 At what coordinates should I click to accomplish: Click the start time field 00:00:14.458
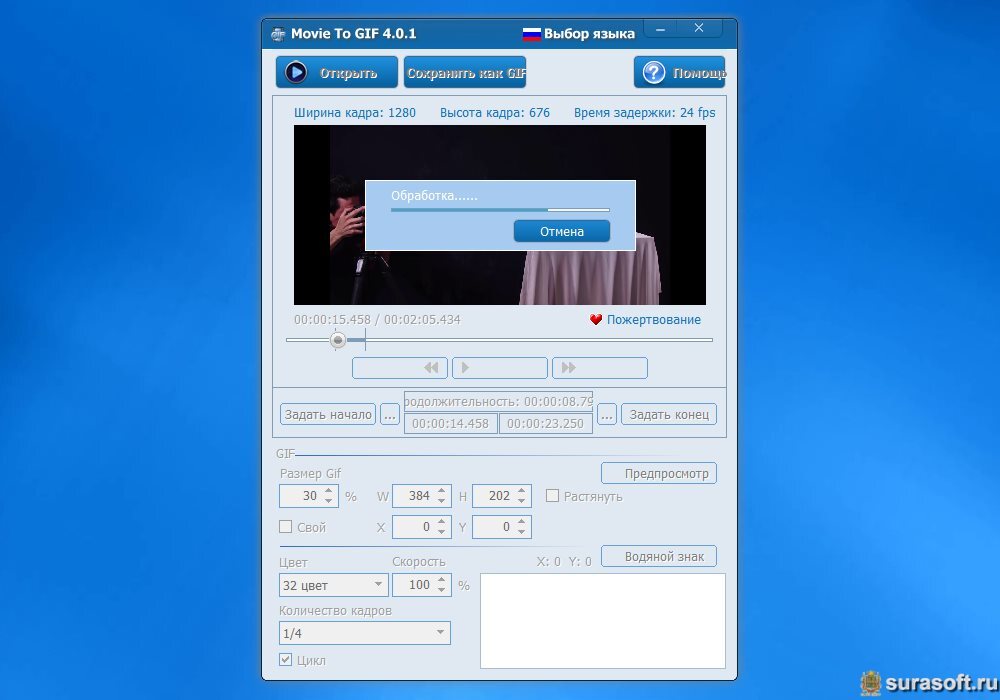[x=450, y=423]
